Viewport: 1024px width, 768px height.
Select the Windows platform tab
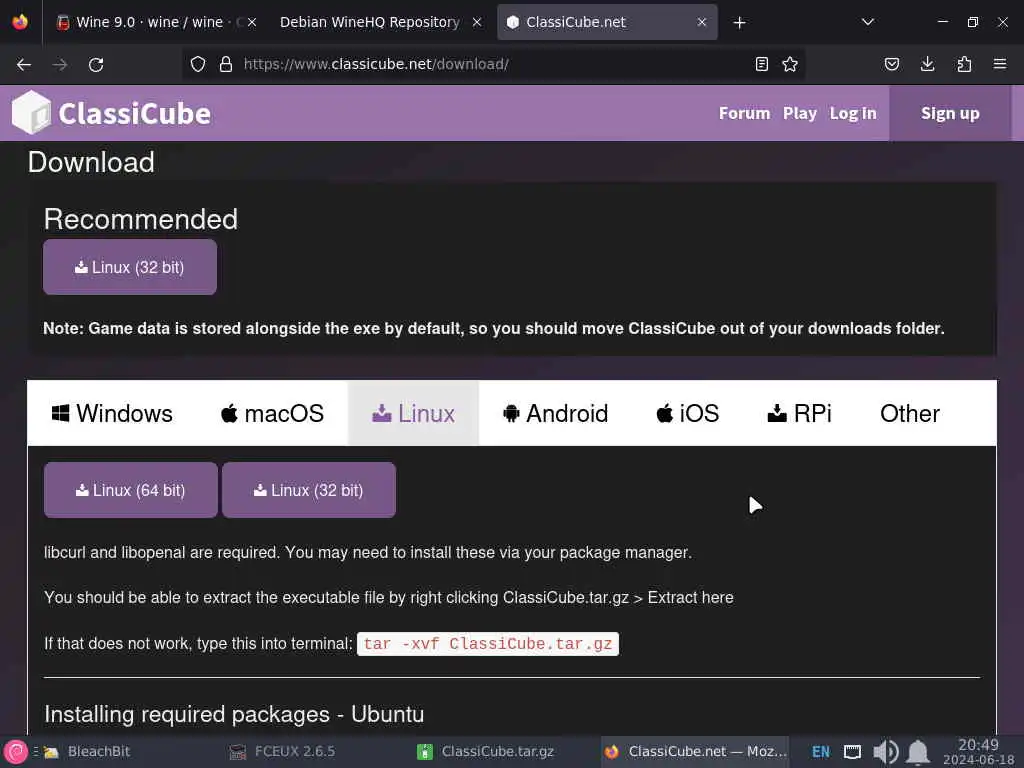[112, 413]
